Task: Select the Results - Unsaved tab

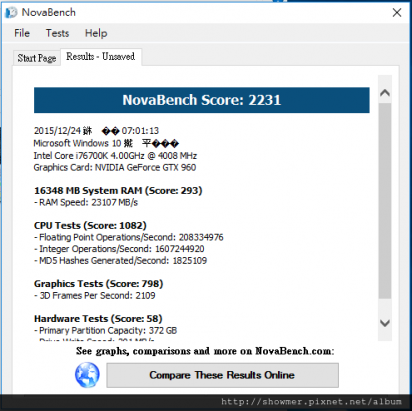Action: (101, 57)
